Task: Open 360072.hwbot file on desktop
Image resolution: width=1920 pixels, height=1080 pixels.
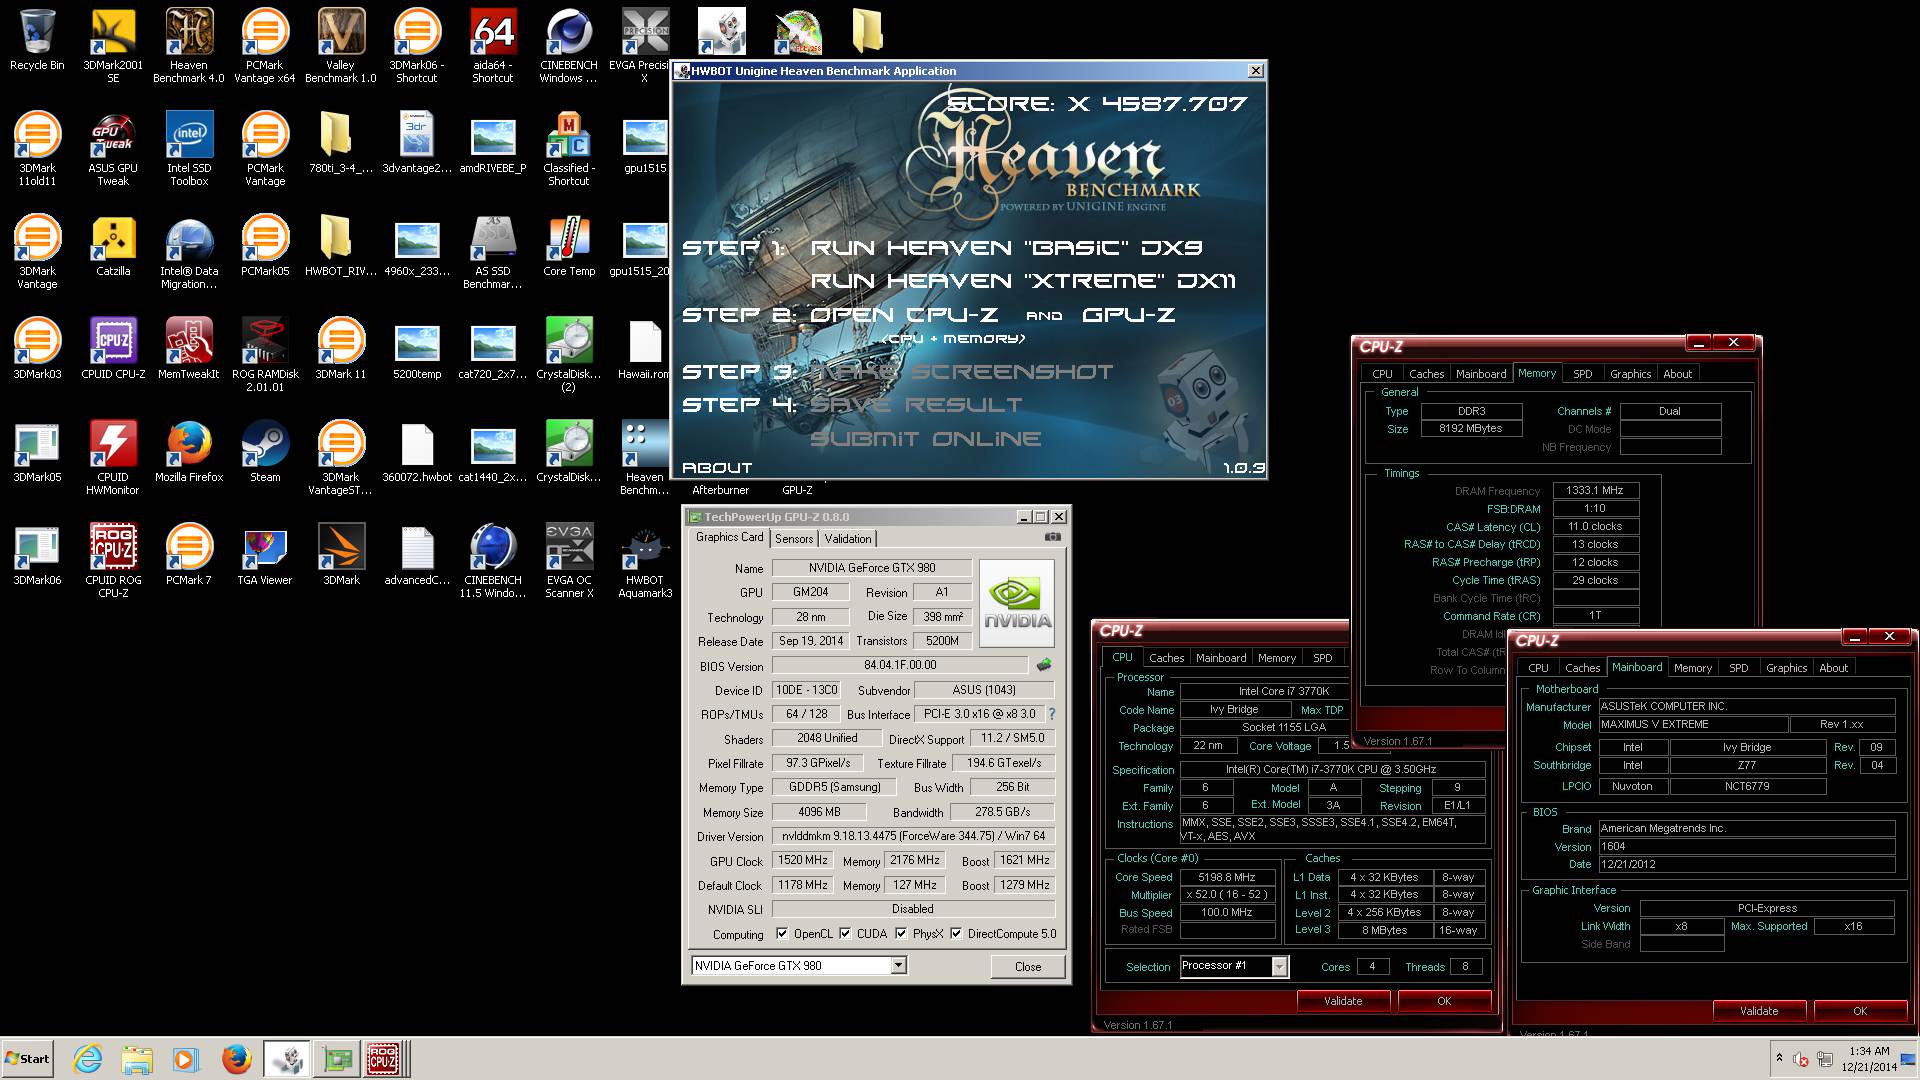Action: click(417, 452)
